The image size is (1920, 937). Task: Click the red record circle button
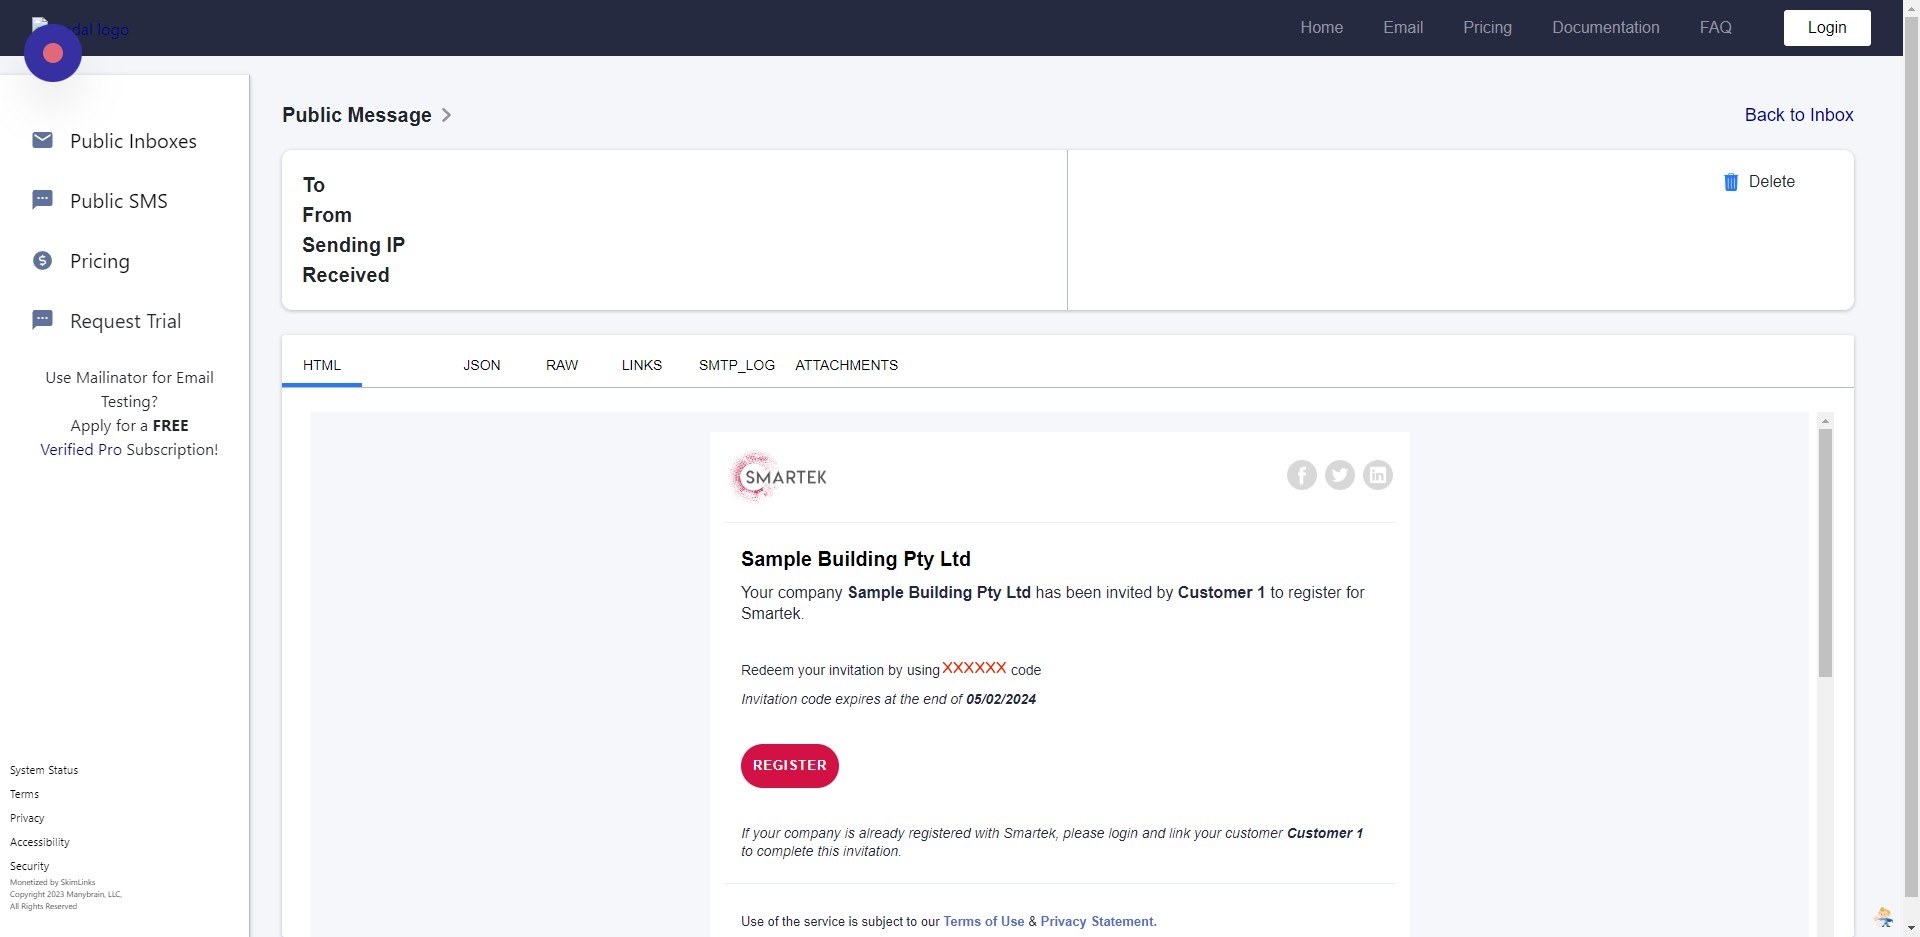[53, 53]
